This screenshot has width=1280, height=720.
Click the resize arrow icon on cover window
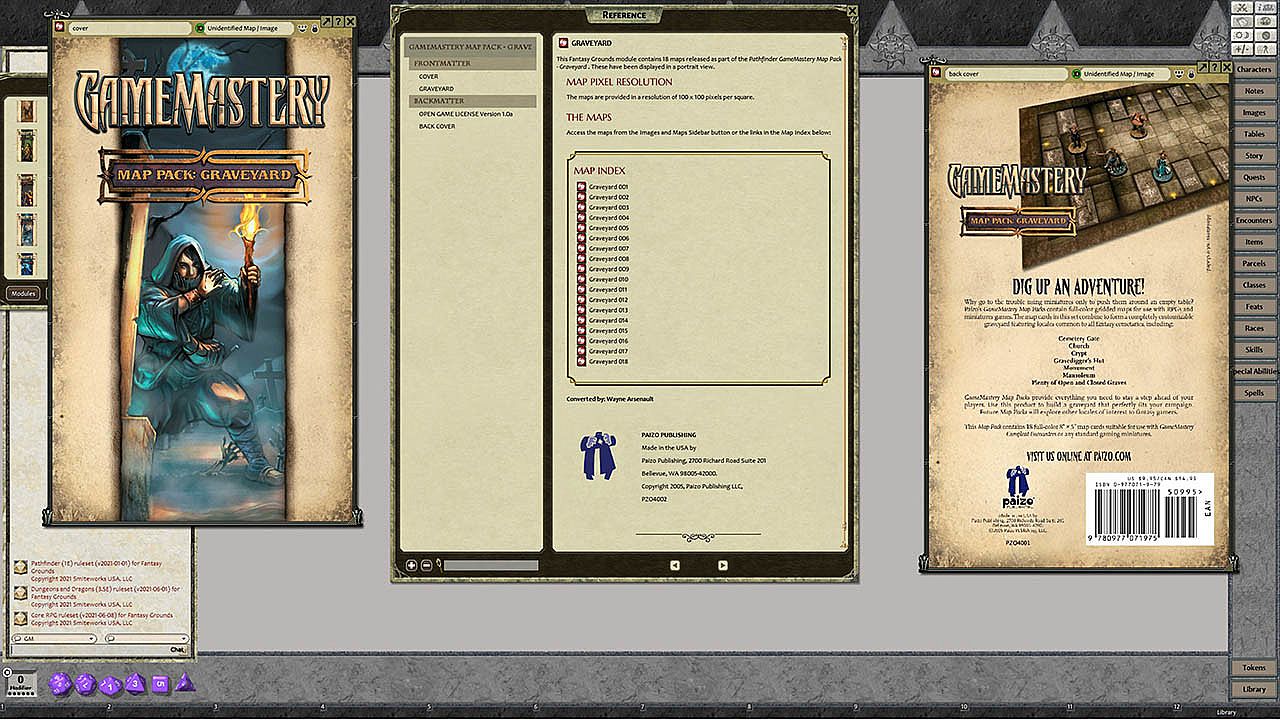(x=327, y=20)
